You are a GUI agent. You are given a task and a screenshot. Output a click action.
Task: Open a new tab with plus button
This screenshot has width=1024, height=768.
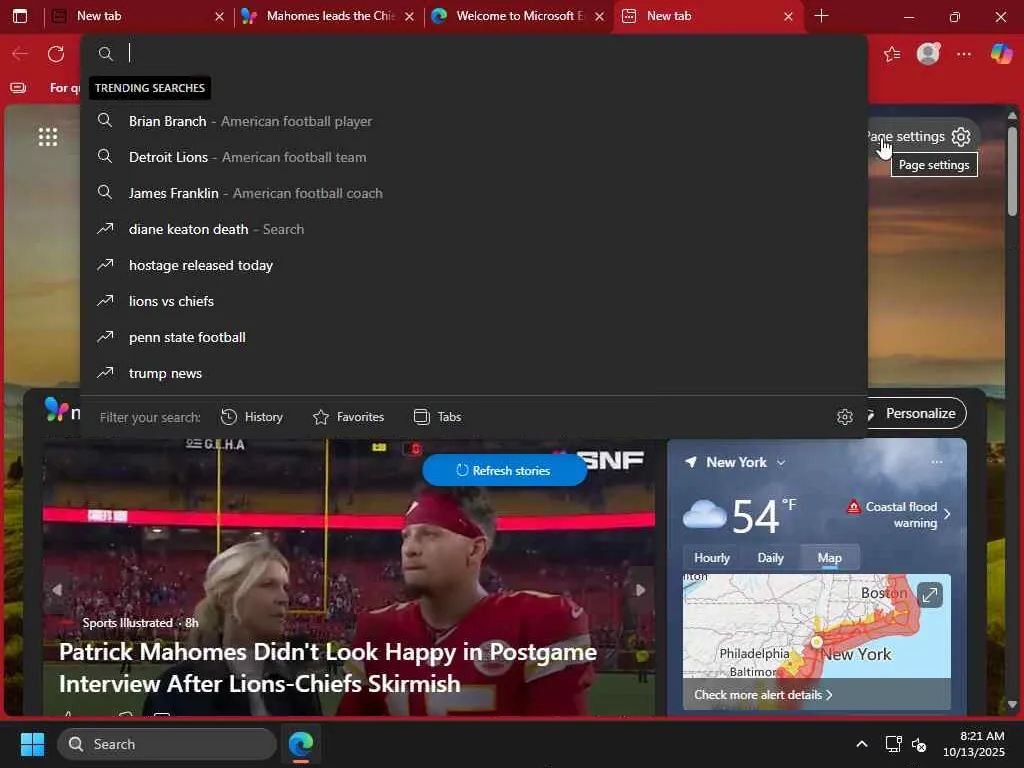pyautogui.click(x=822, y=16)
